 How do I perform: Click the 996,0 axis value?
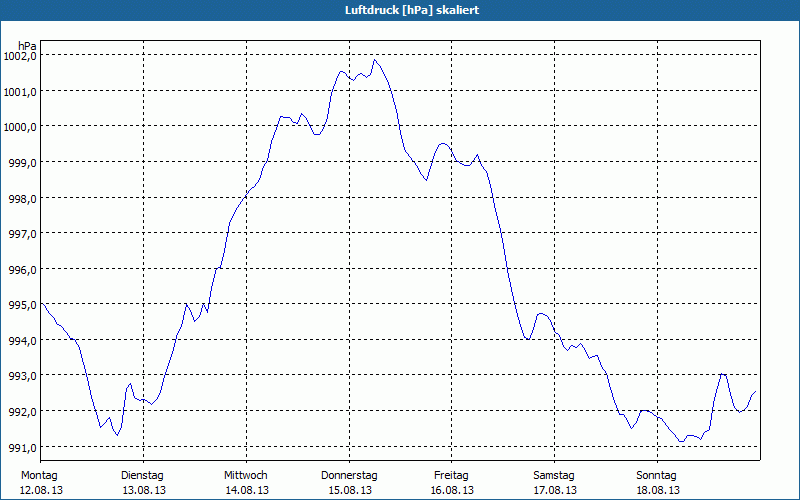[23, 269]
